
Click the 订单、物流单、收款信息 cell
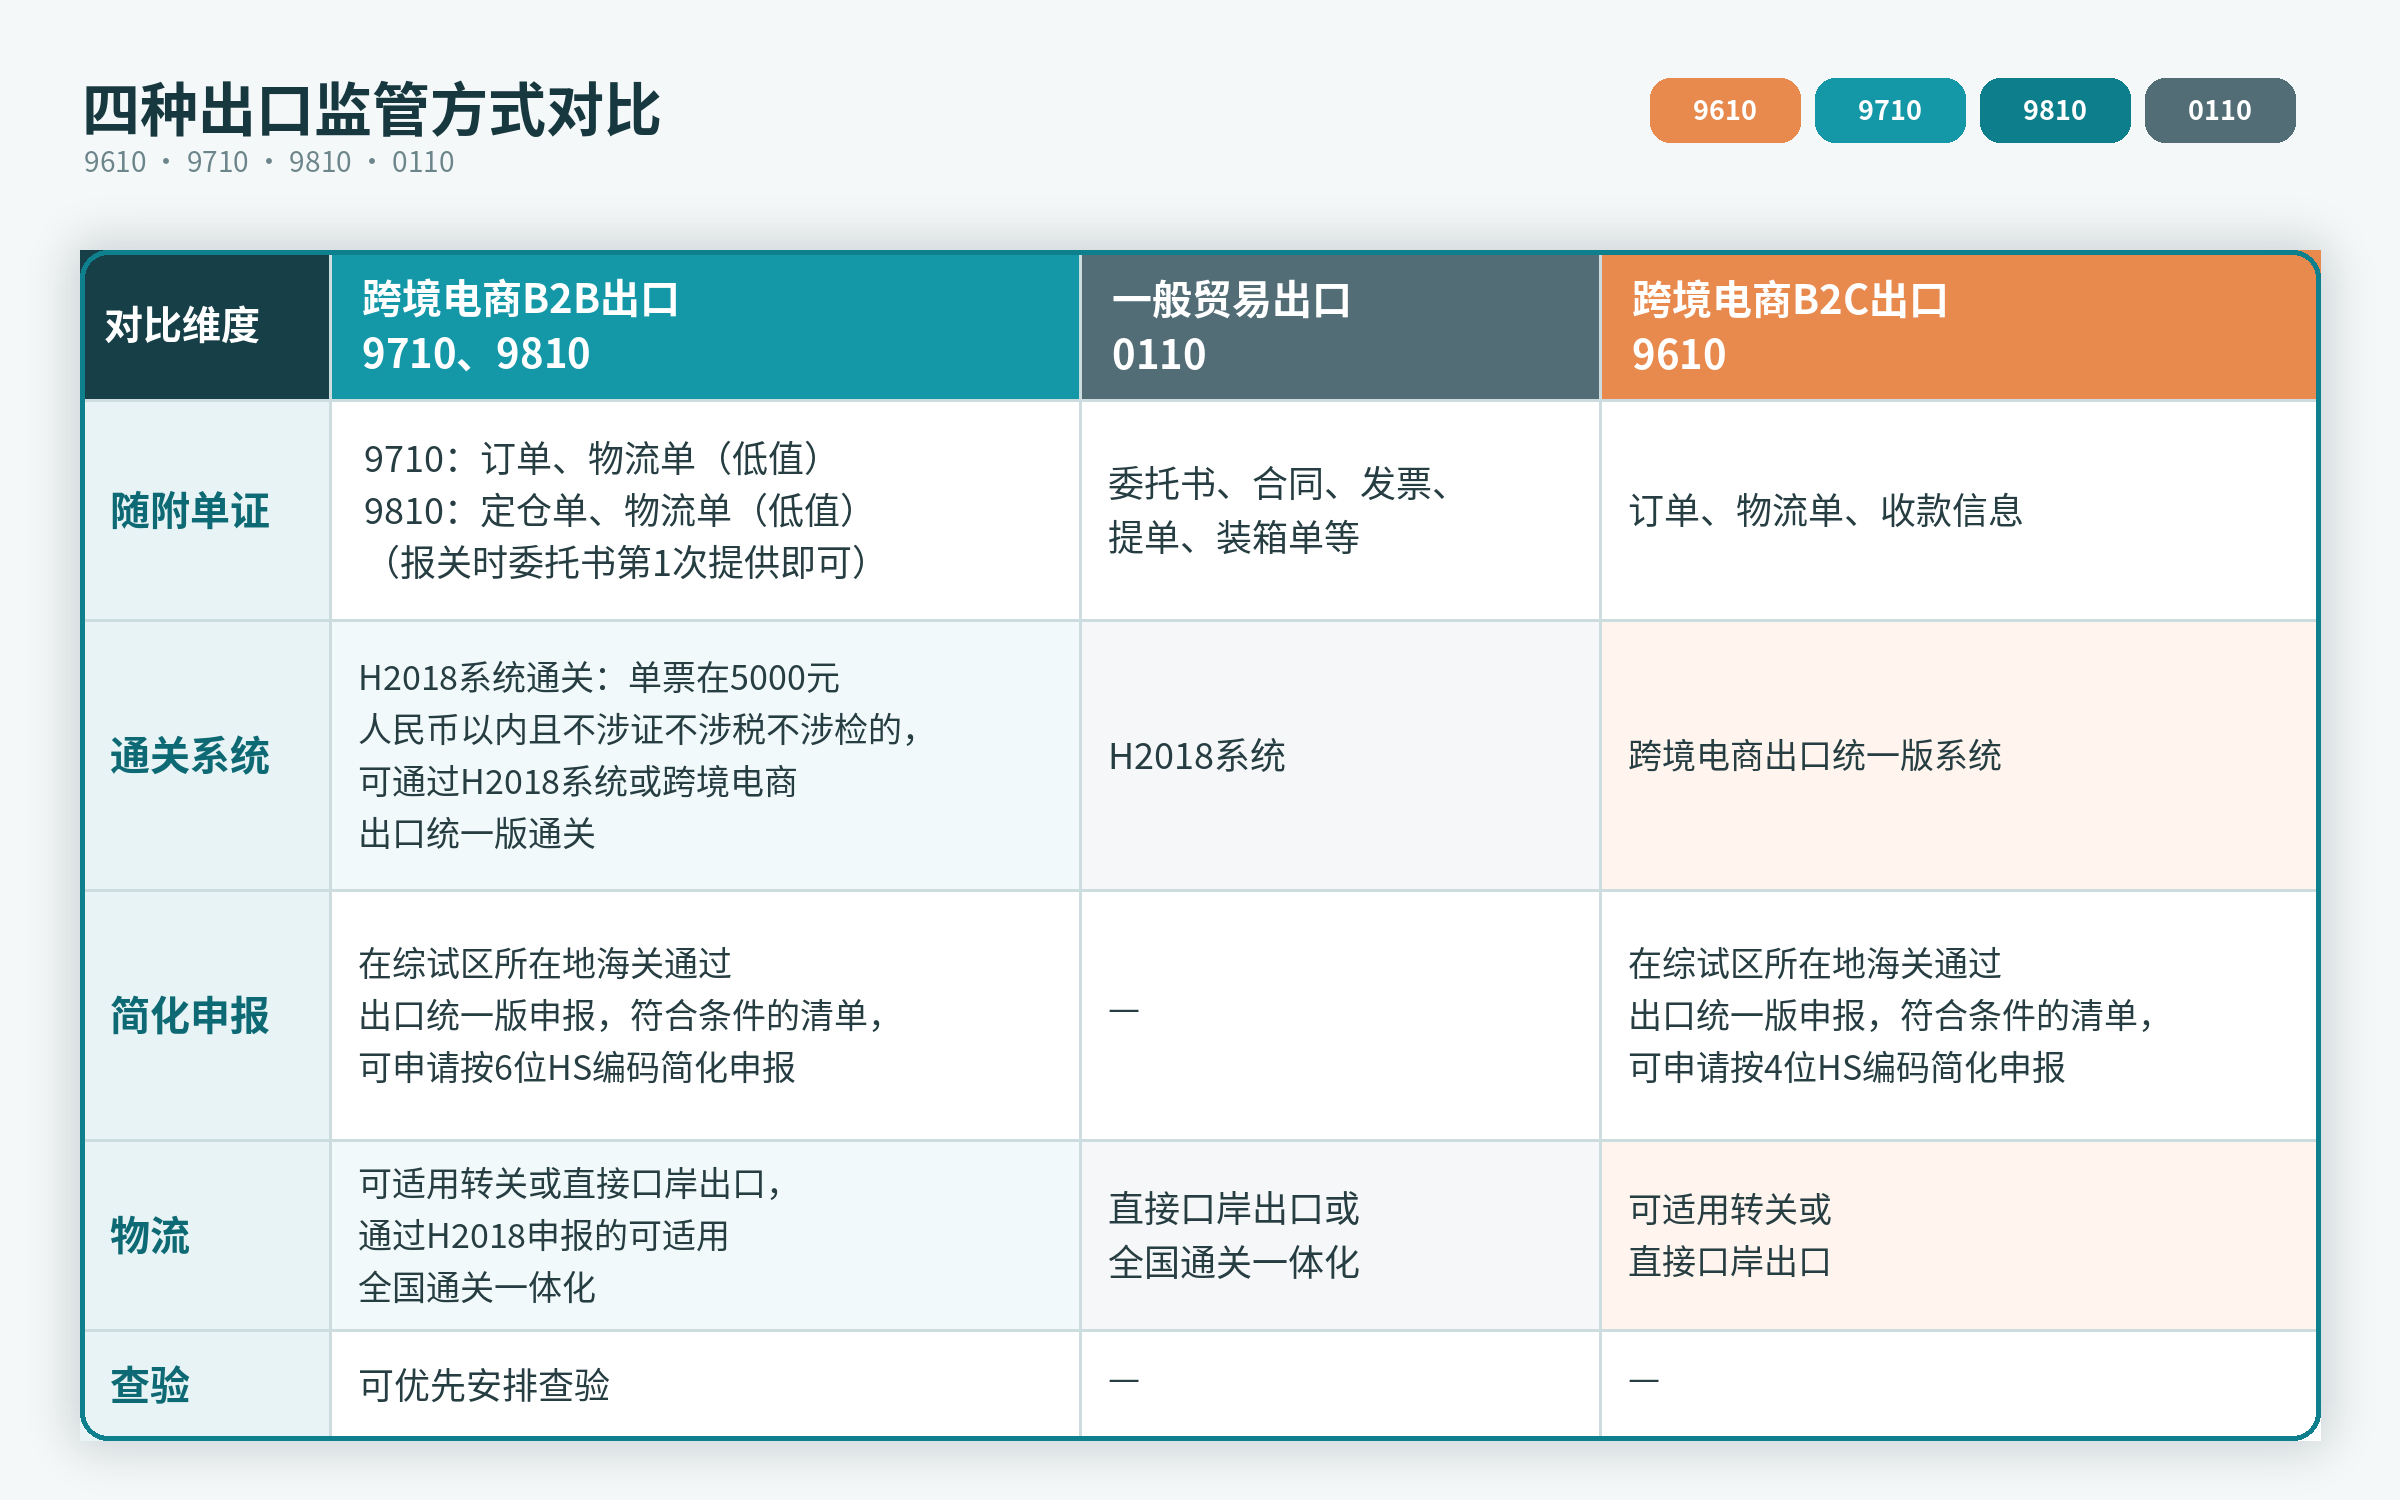pos(1958,511)
